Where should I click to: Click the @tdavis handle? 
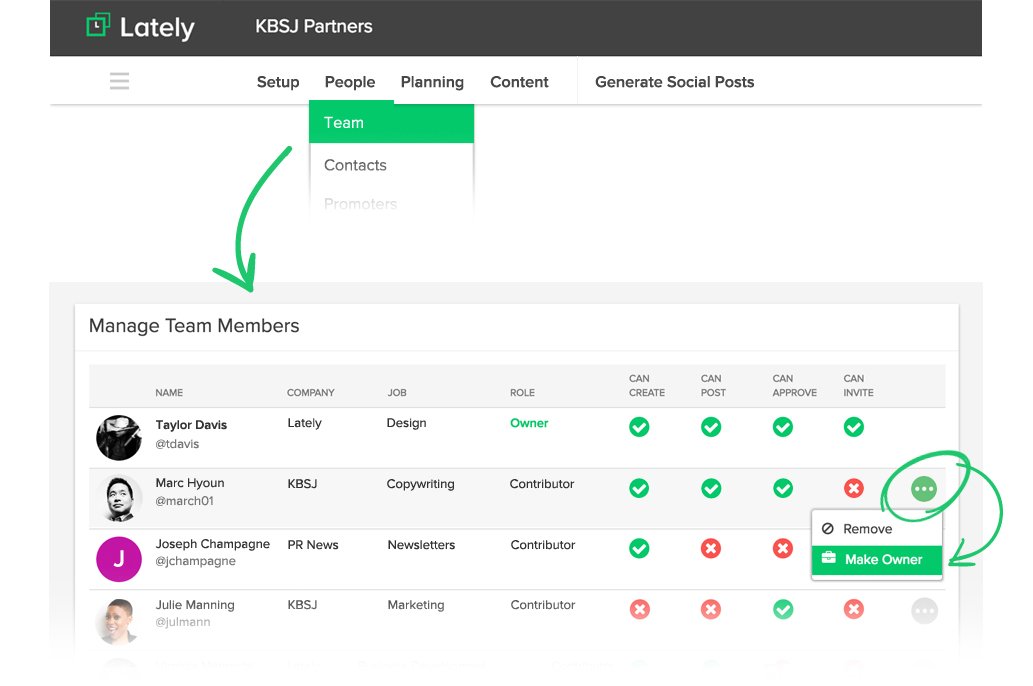coord(177,444)
